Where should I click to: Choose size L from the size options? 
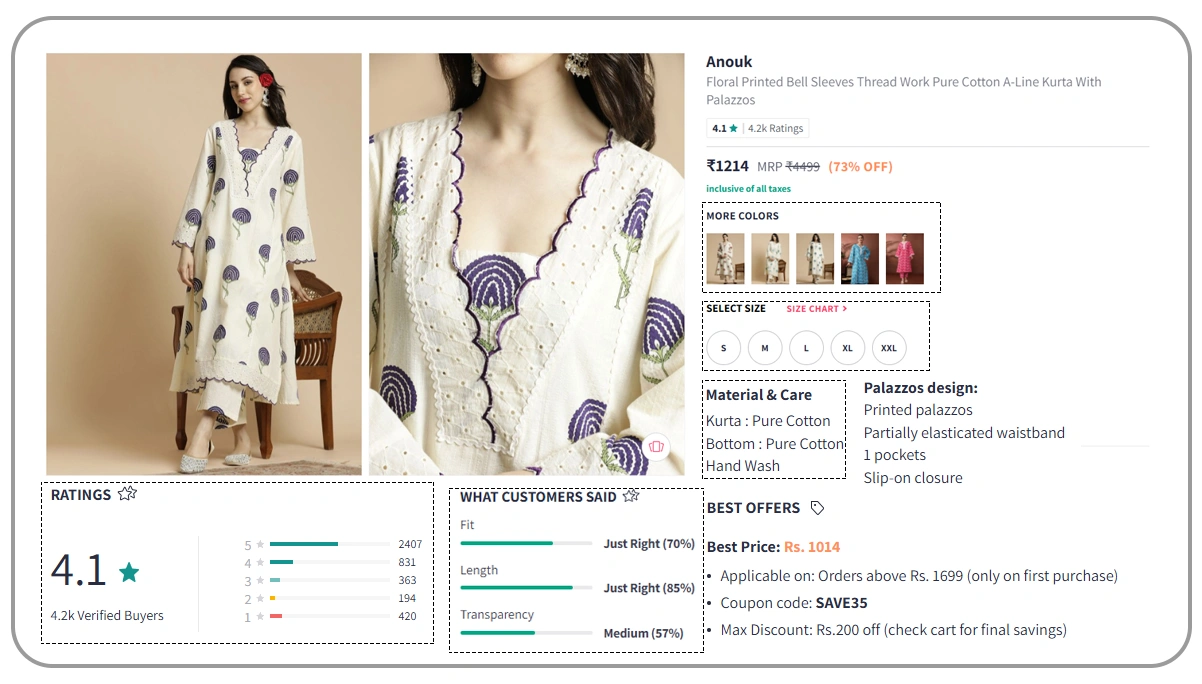[x=806, y=347]
